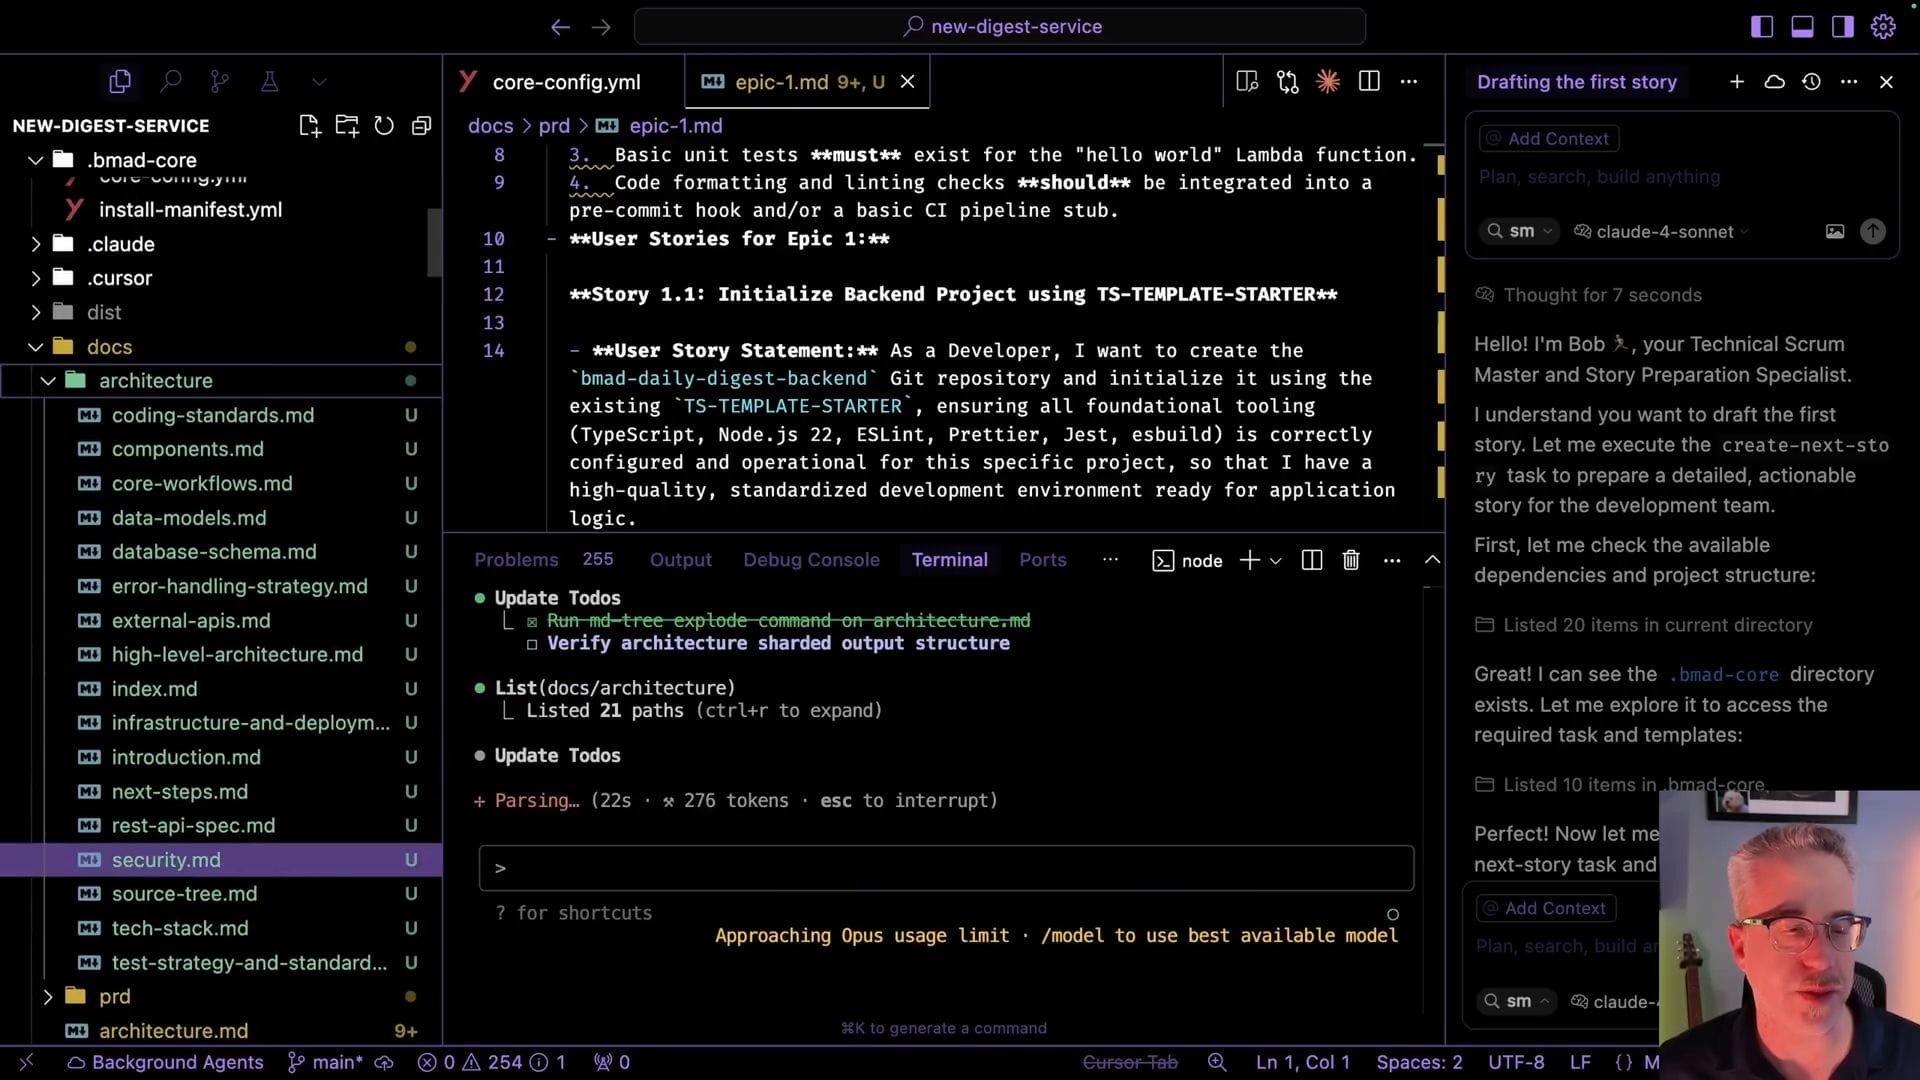Image resolution: width=1920 pixels, height=1080 pixels.
Task: Open claude-4-sonnet model dropdown
Action: pyautogui.click(x=1664, y=232)
